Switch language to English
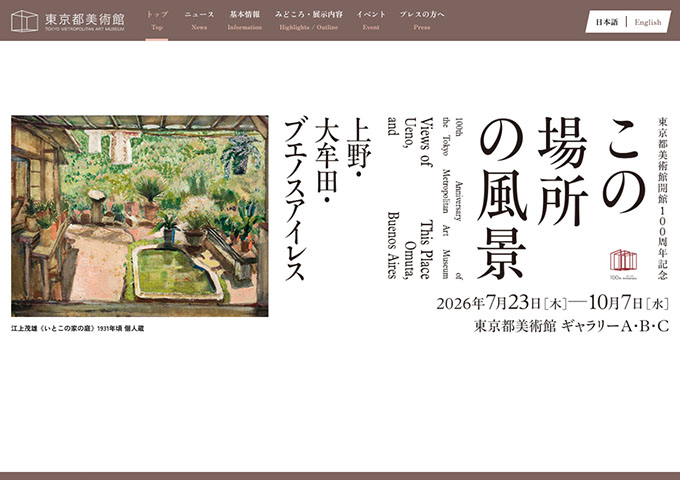680x480 pixels. click(648, 22)
